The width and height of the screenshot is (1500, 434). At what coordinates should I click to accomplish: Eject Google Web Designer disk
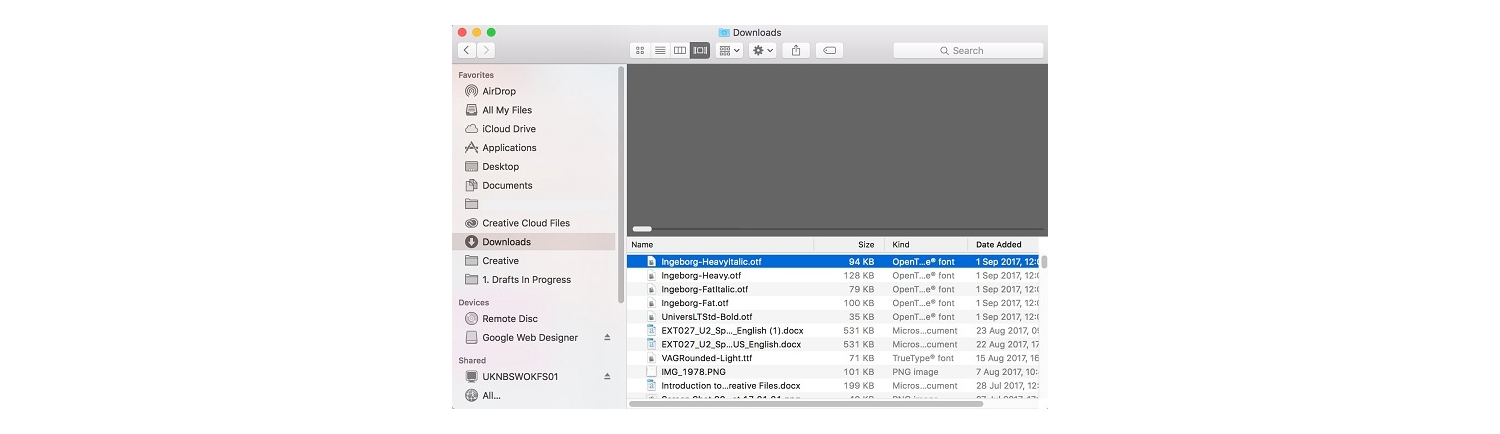(607, 338)
